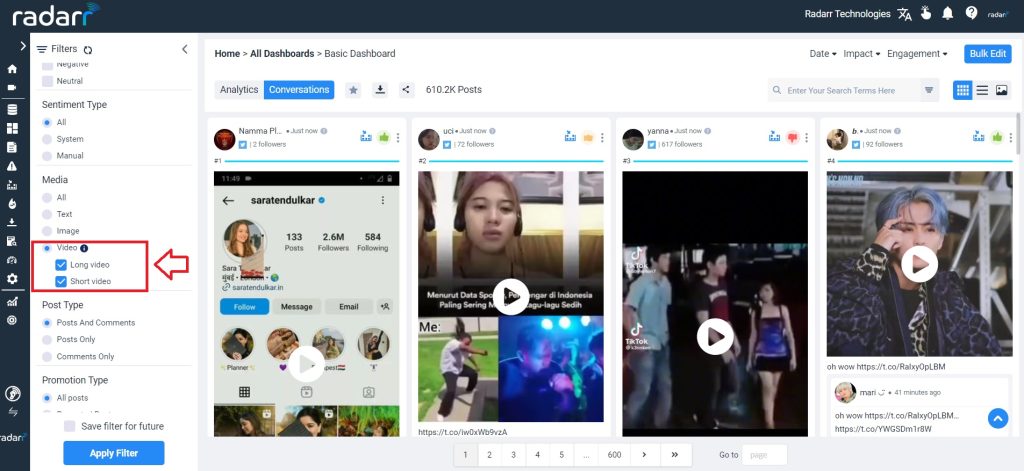The width and height of the screenshot is (1024, 471).
Task: Select Image media filter
Action: click(47, 231)
